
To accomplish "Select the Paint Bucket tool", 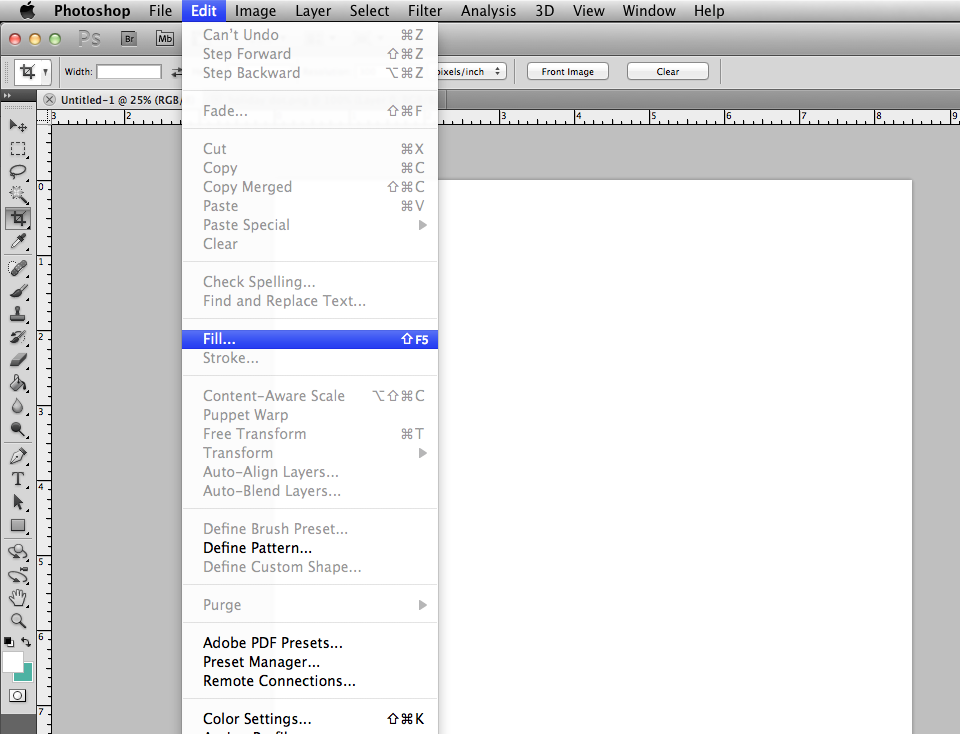I will (18, 383).
